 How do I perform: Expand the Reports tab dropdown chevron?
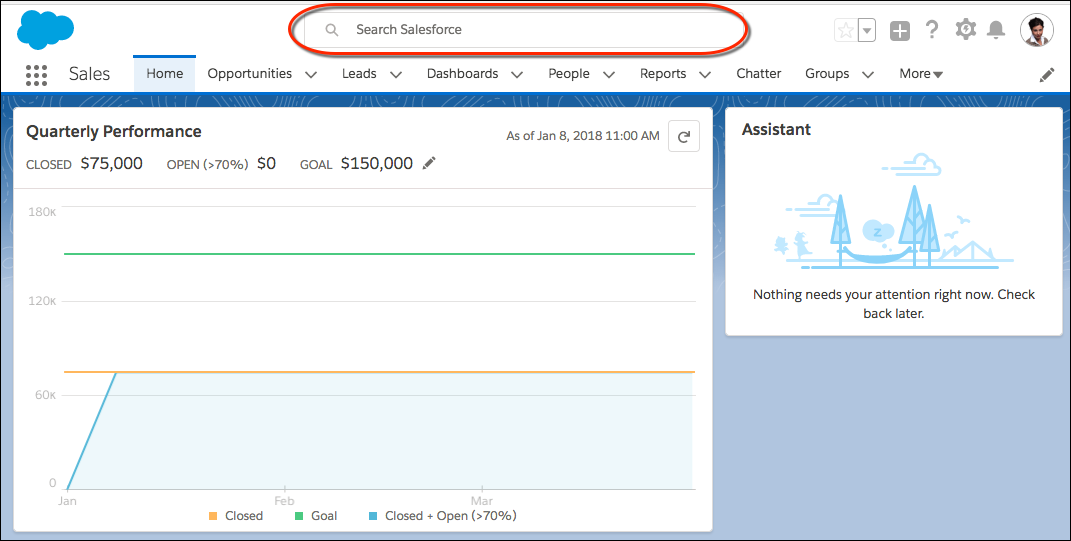(706, 74)
